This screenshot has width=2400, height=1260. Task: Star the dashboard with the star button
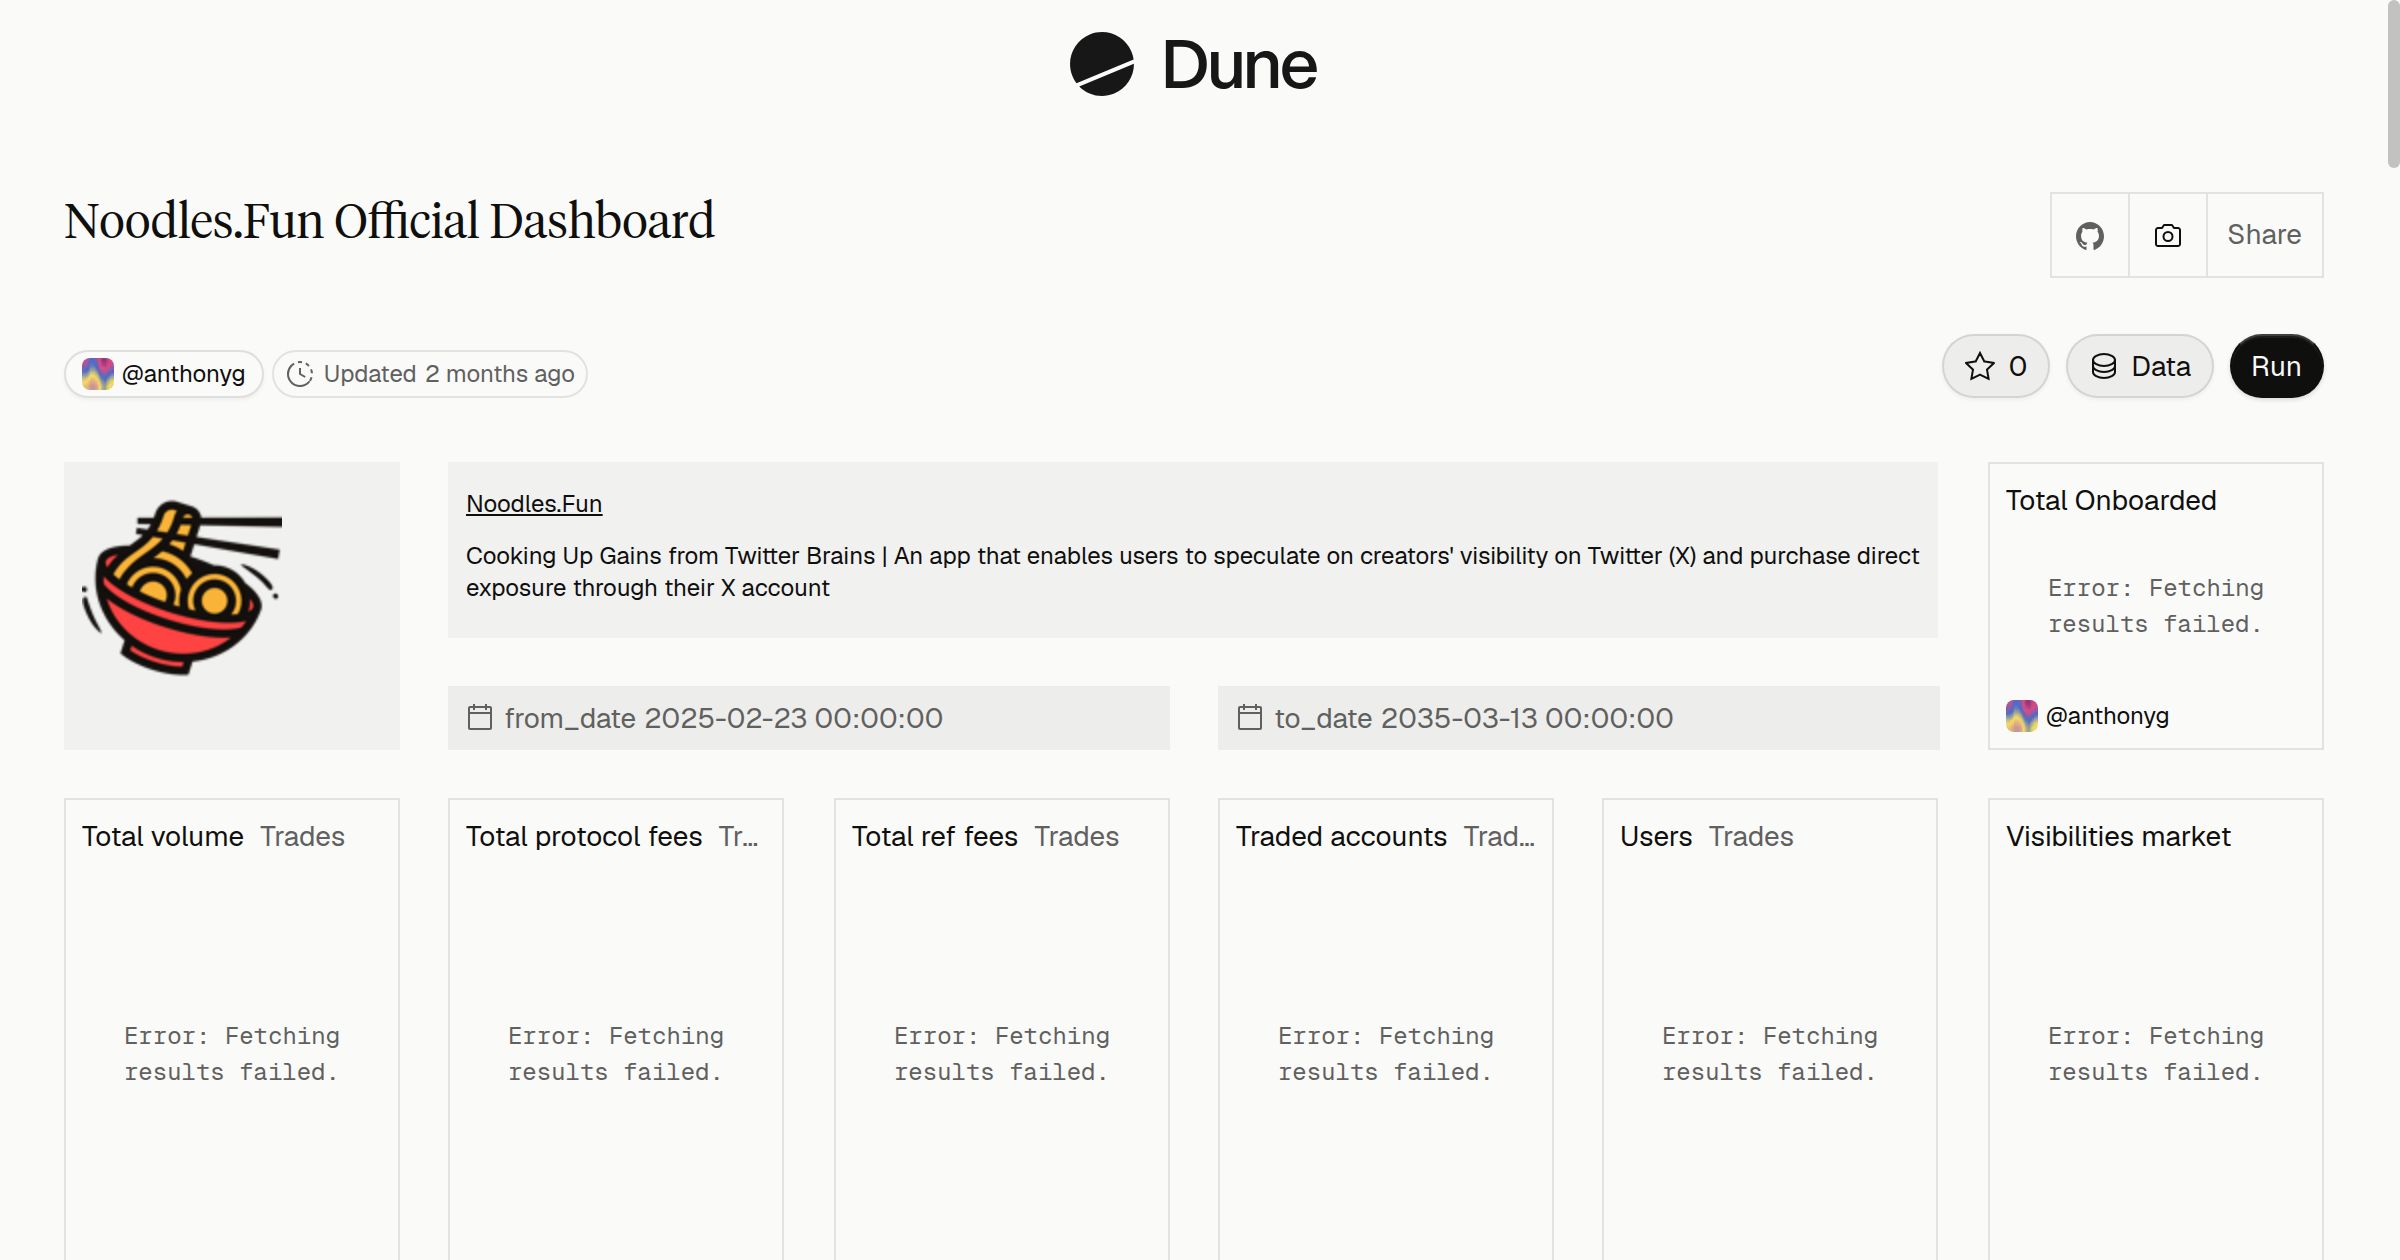(1995, 366)
